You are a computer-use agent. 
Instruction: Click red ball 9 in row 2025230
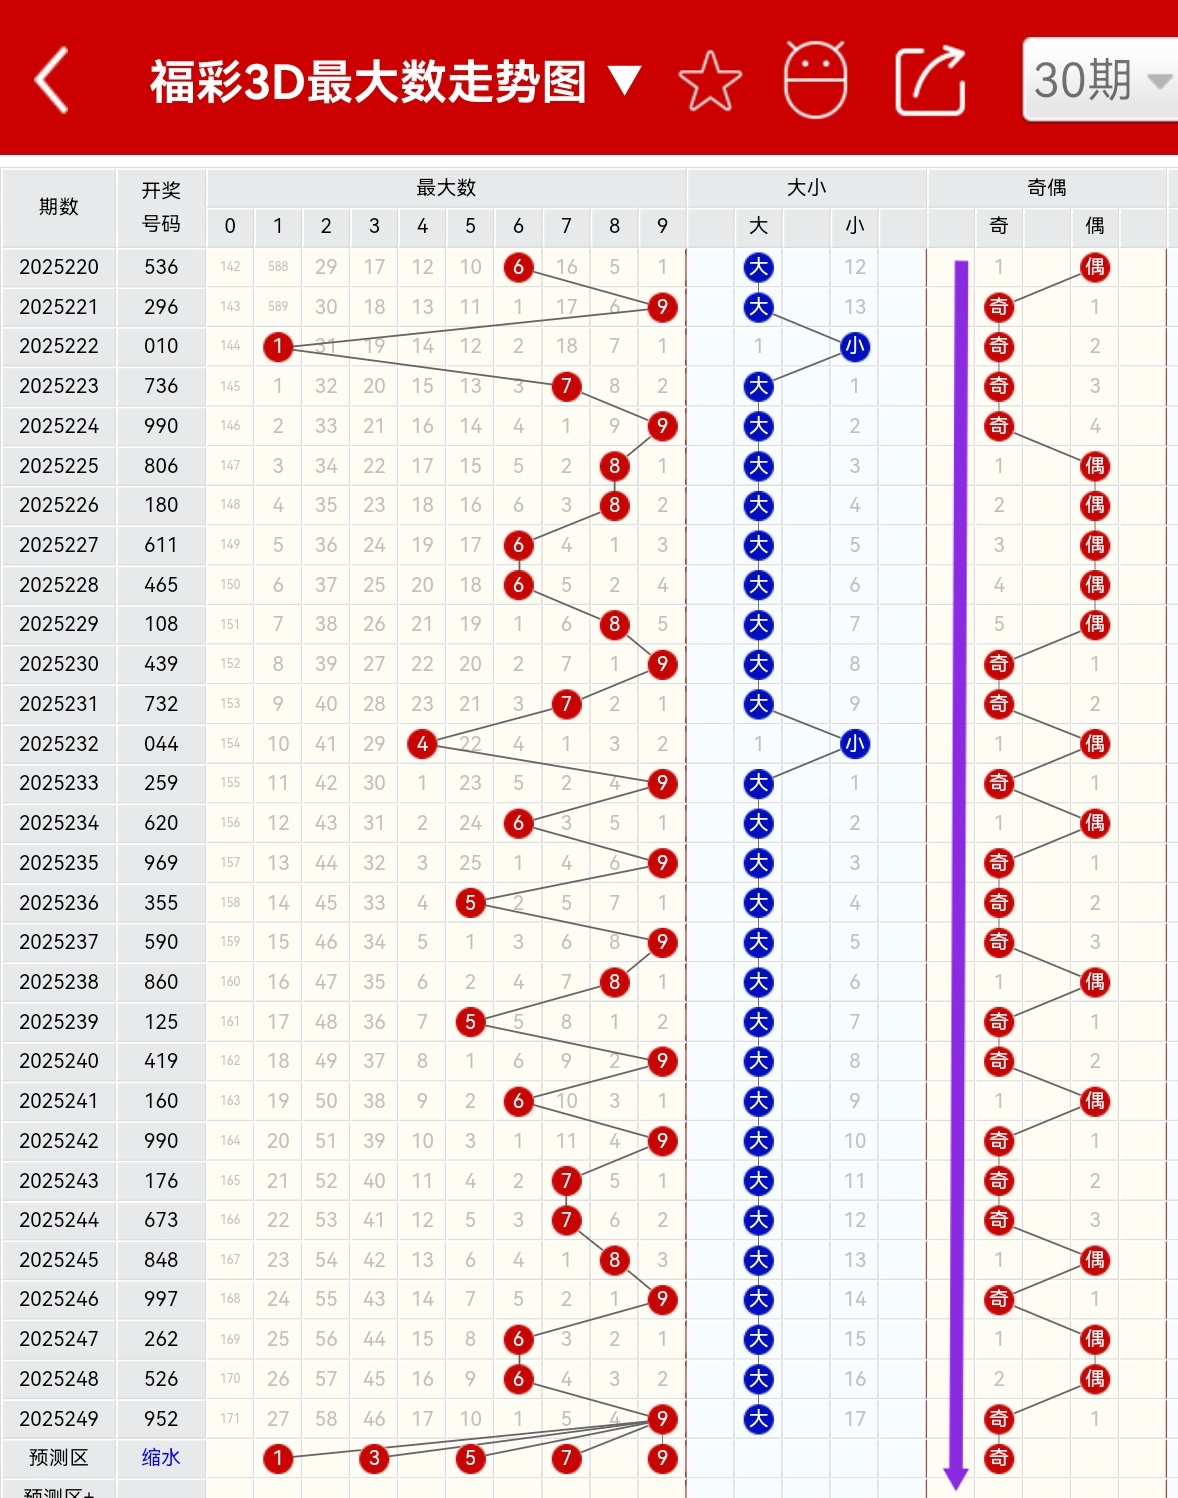[662, 664]
